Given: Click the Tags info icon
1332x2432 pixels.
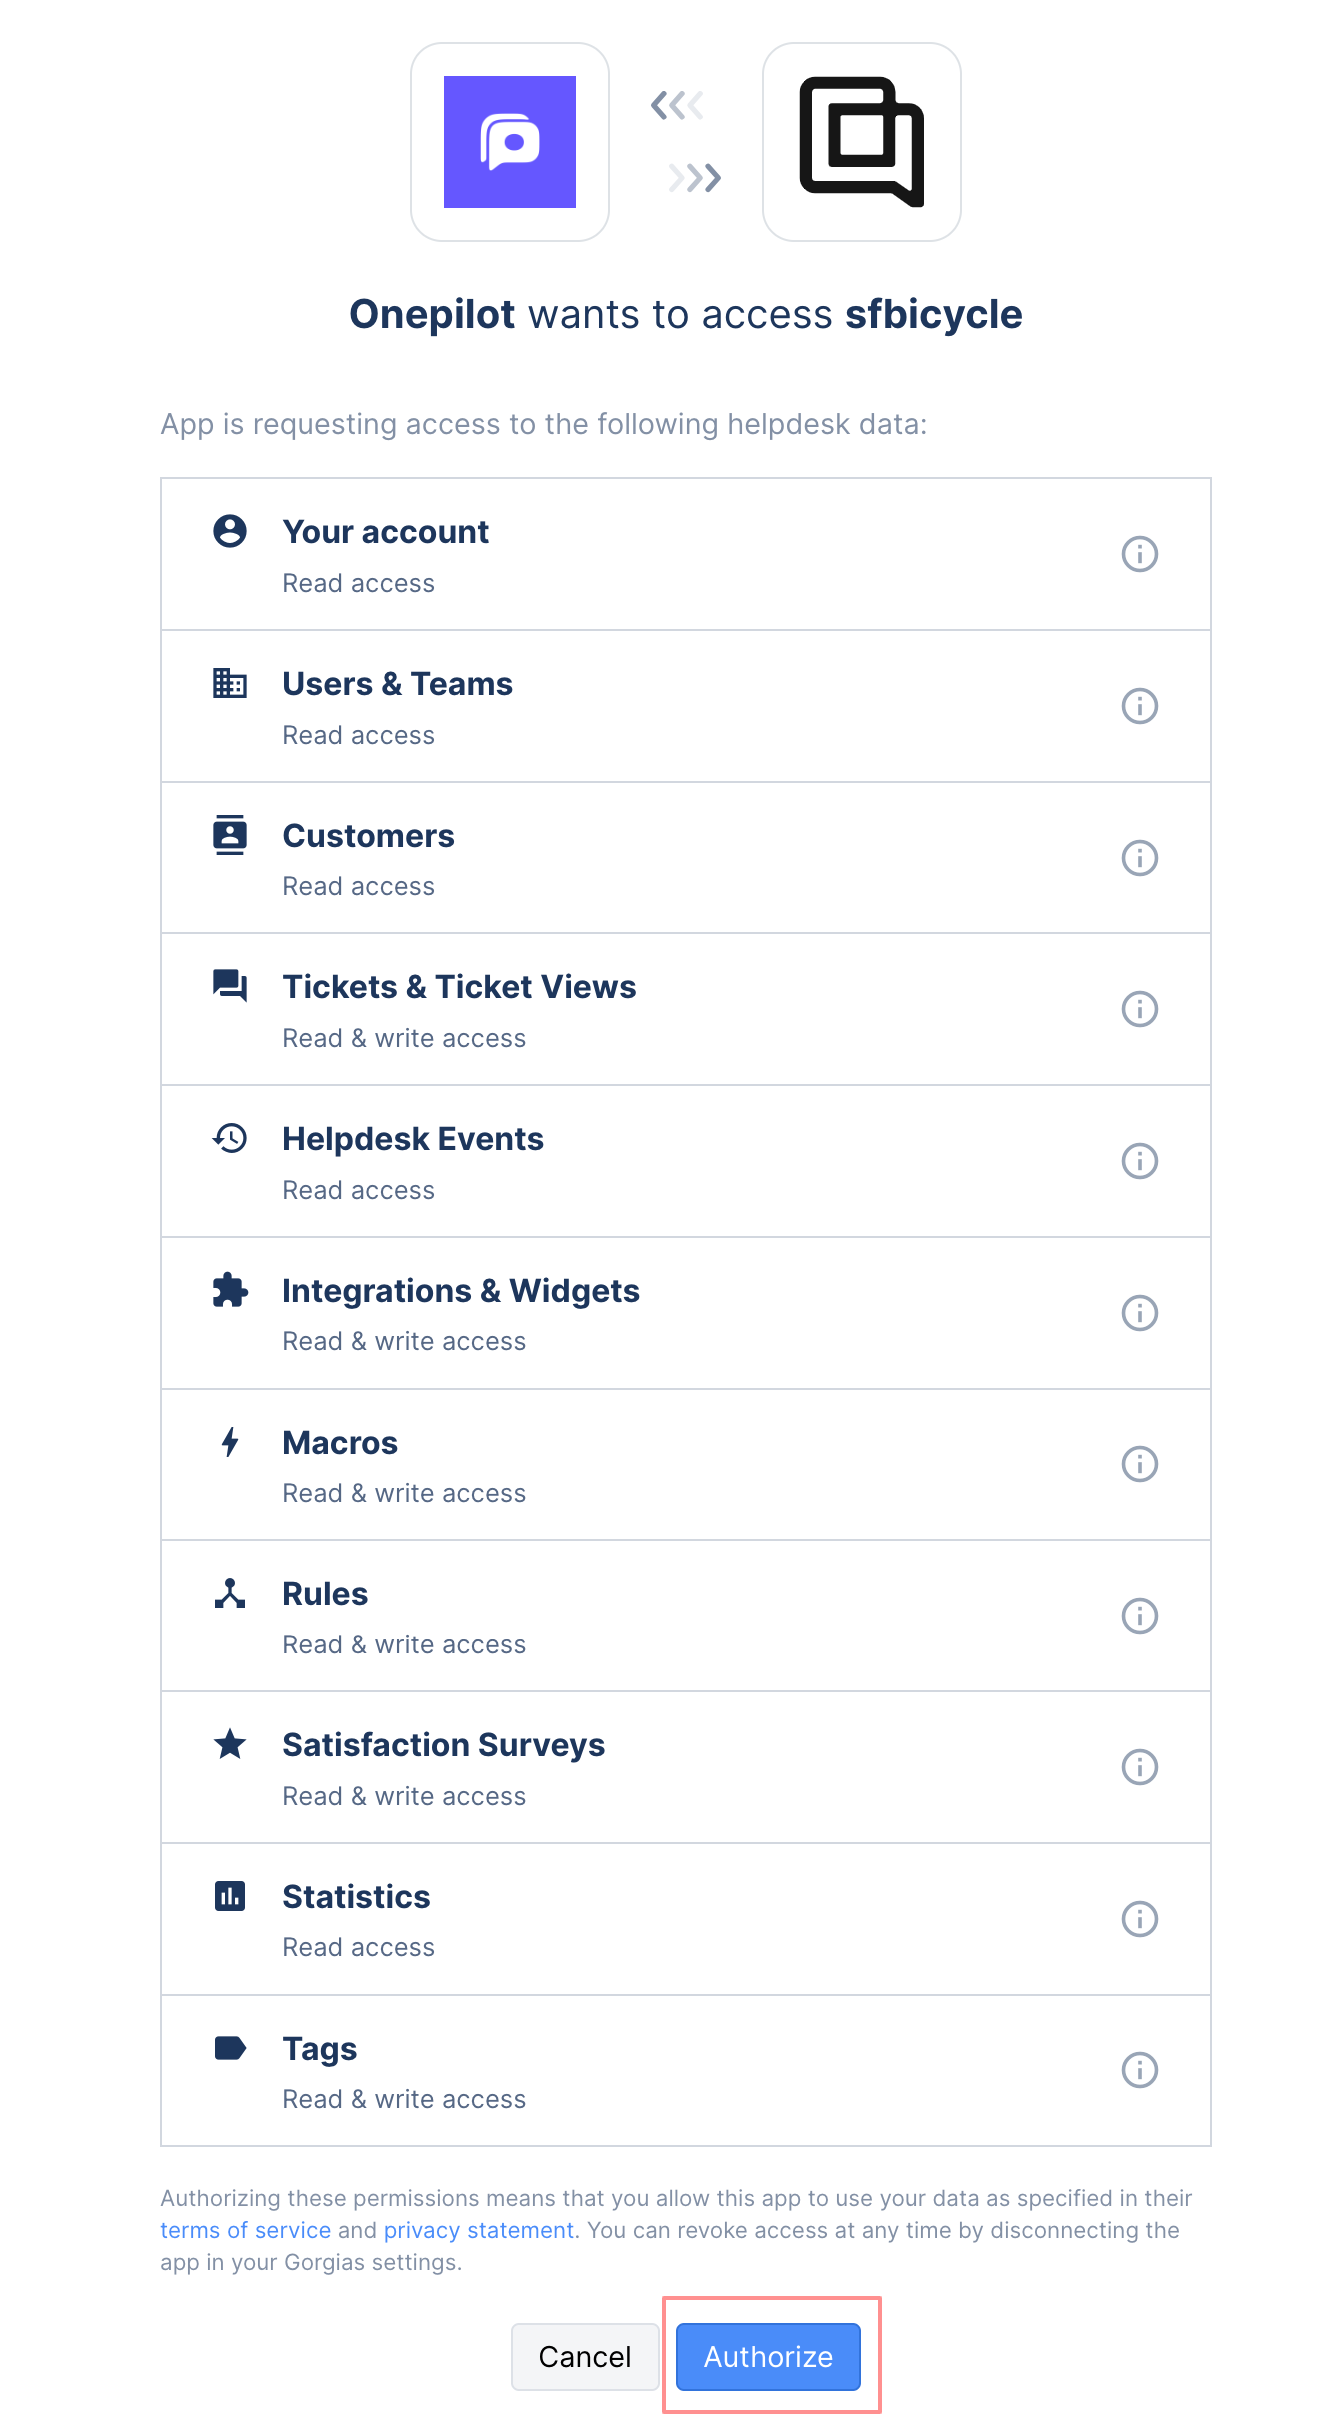Looking at the screenshot, I should [1139, 2070].
